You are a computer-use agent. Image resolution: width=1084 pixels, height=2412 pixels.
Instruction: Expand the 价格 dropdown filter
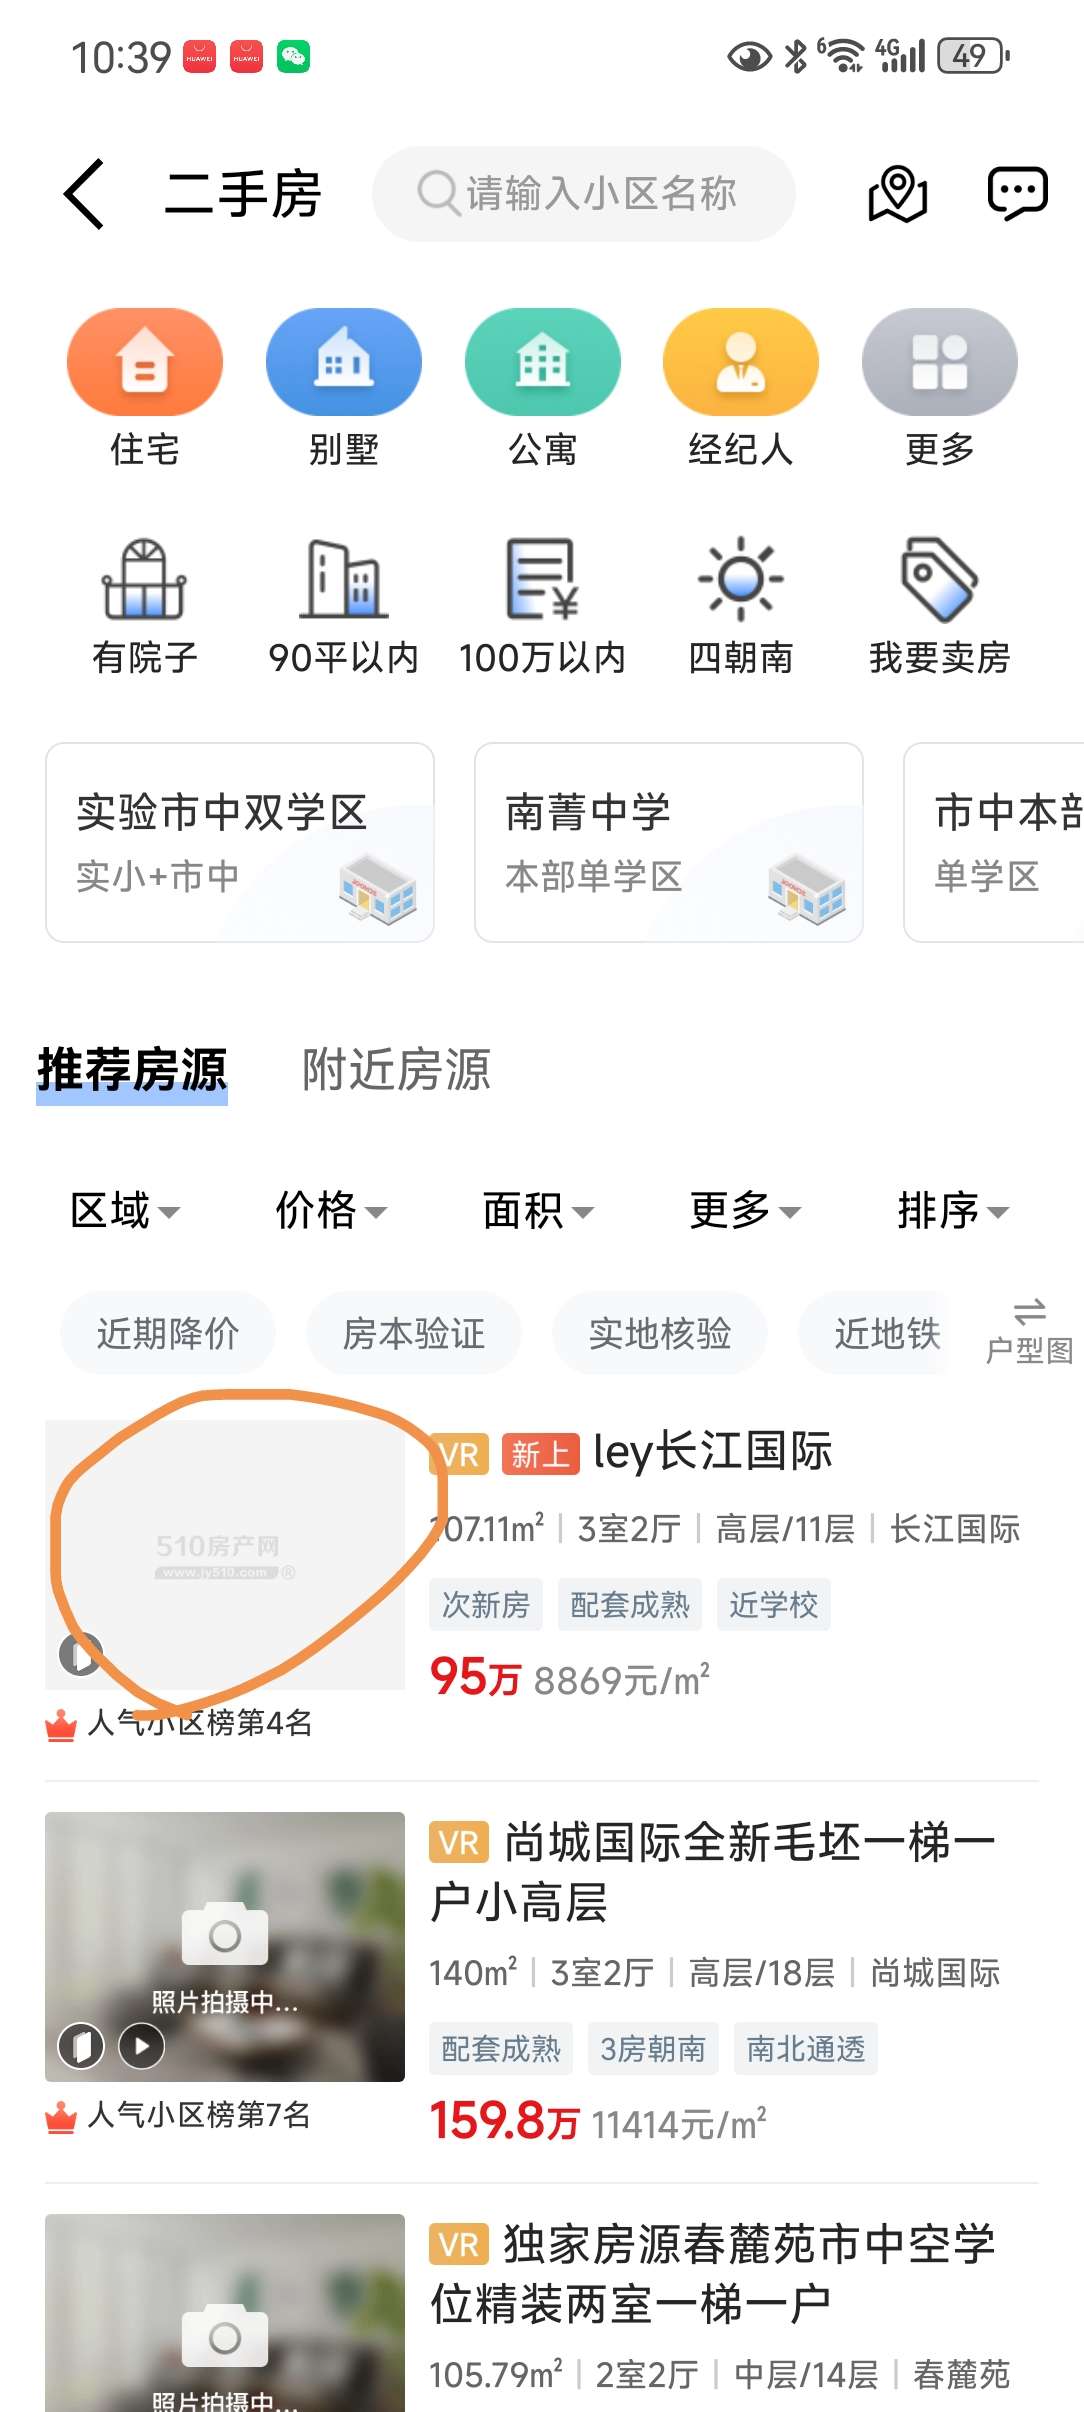coord(331,1211)
